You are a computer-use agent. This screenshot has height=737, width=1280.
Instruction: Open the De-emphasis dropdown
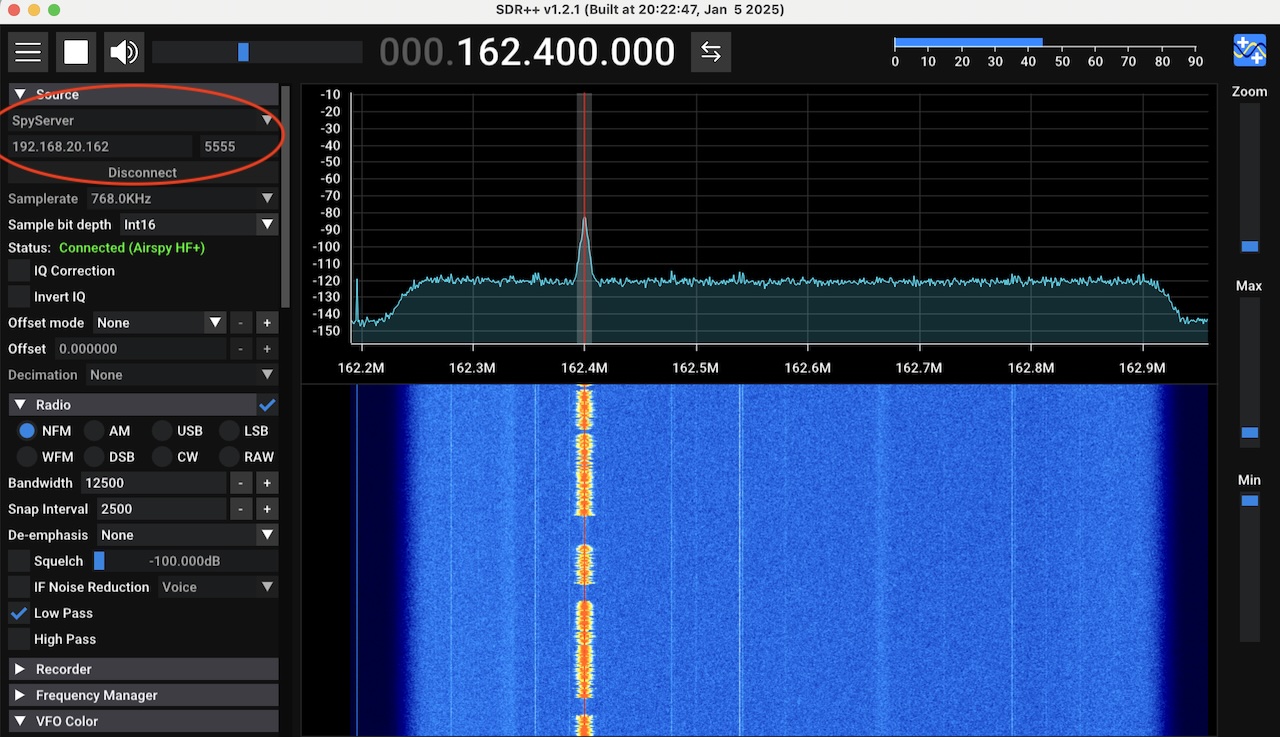pos(186,534)
